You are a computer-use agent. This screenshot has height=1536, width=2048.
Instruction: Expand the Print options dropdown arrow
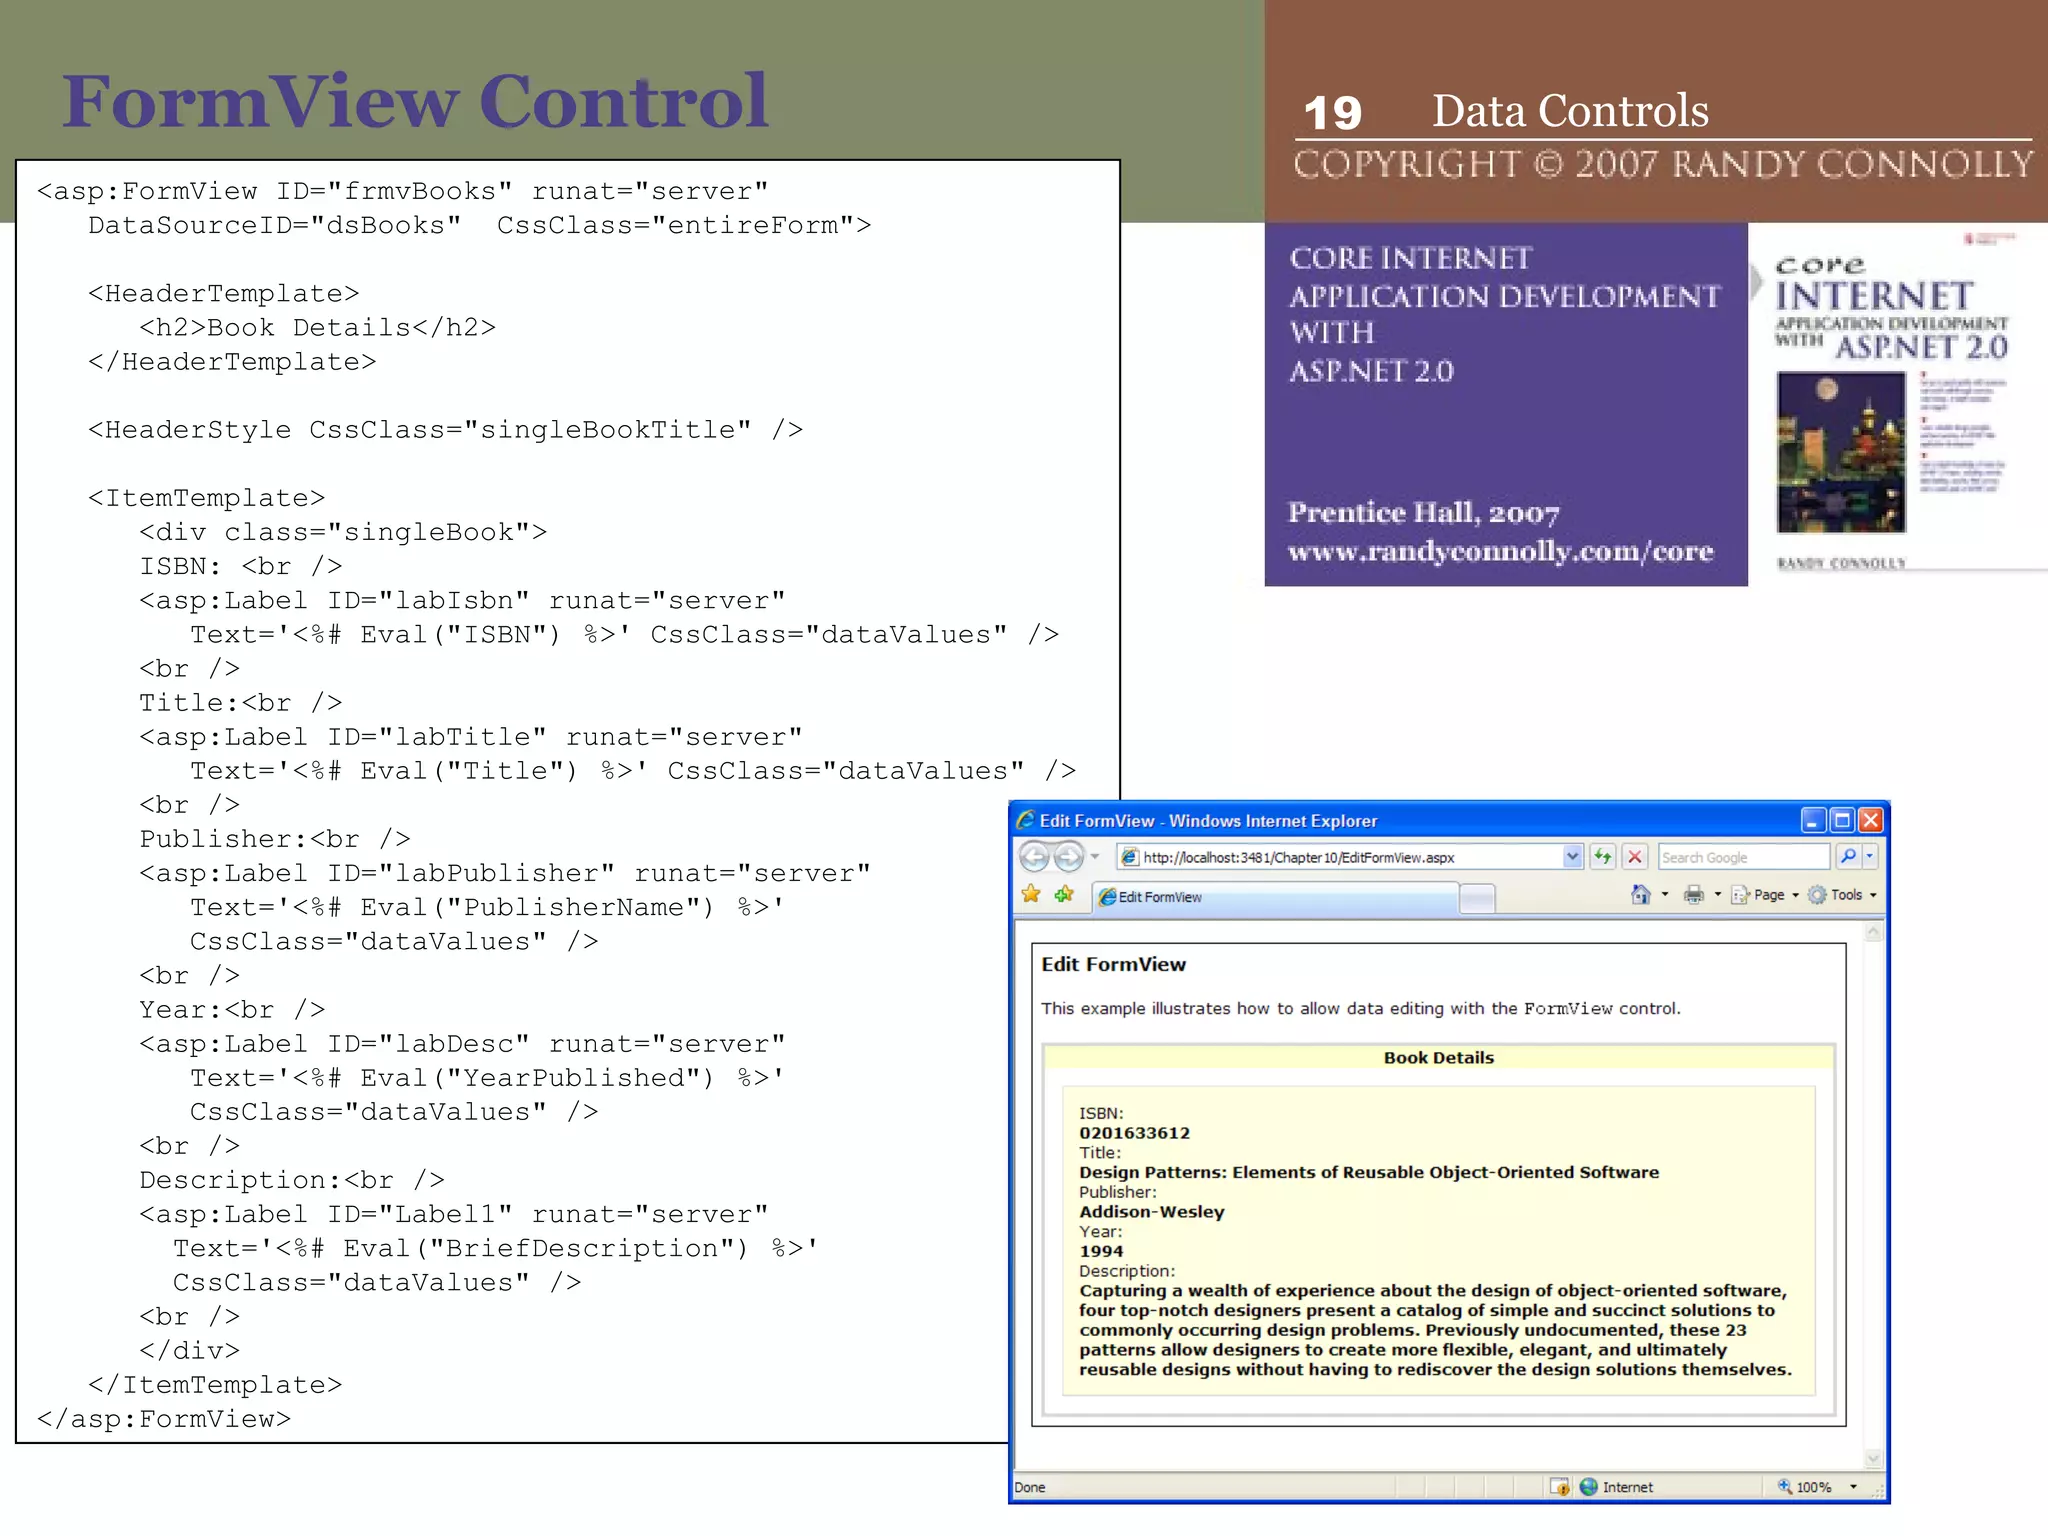coord(1717,895)
